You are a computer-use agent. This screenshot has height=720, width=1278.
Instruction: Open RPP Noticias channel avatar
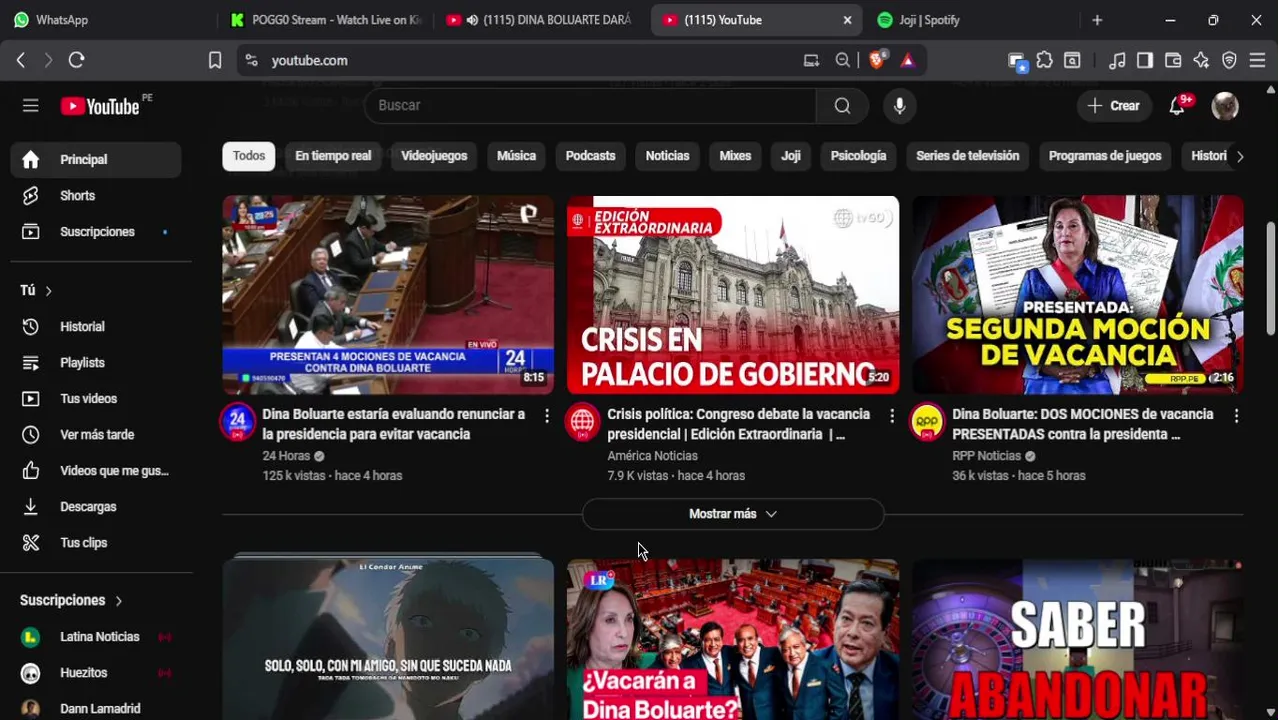click(x=928, y=423)
